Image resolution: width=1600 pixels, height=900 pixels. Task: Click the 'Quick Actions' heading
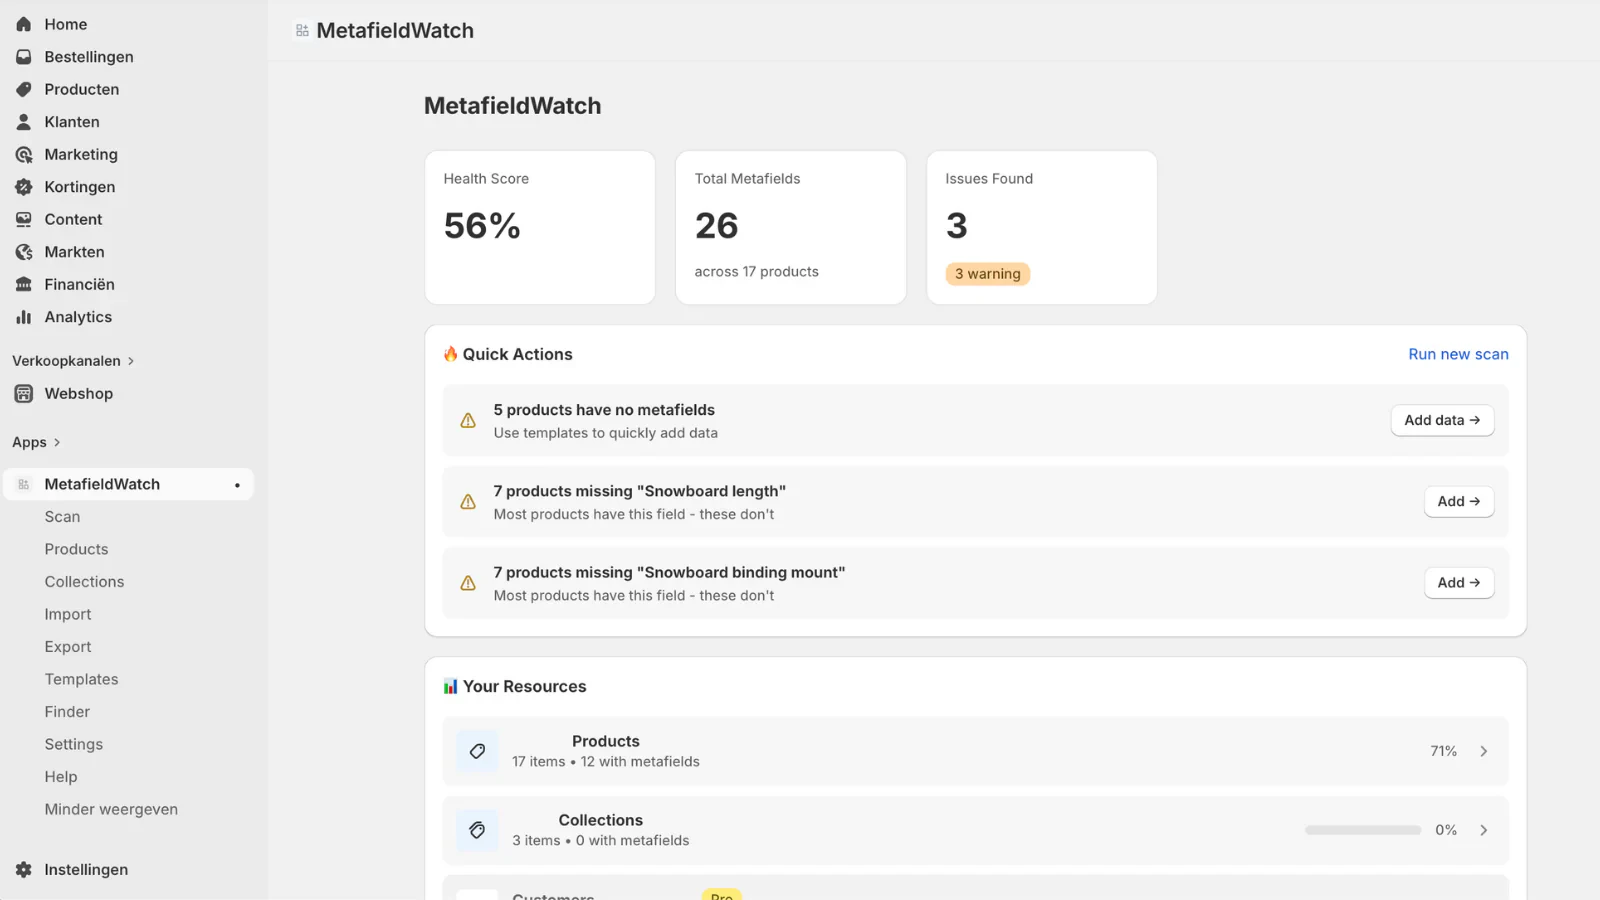517,354
